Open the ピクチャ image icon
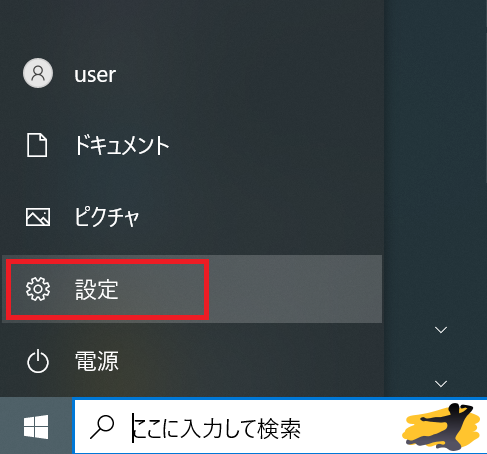This screenshot has width=487, height=454. [x=38, y=217]
